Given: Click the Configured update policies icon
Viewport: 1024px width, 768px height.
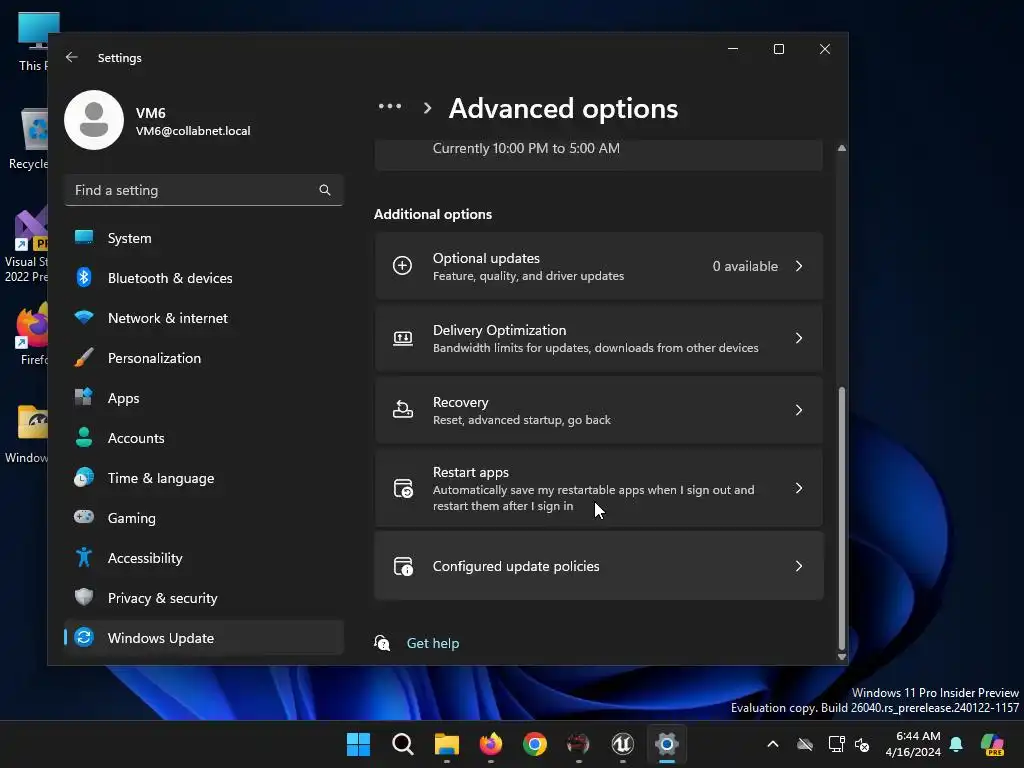Looking at the screenshot, I should point(403,566).
